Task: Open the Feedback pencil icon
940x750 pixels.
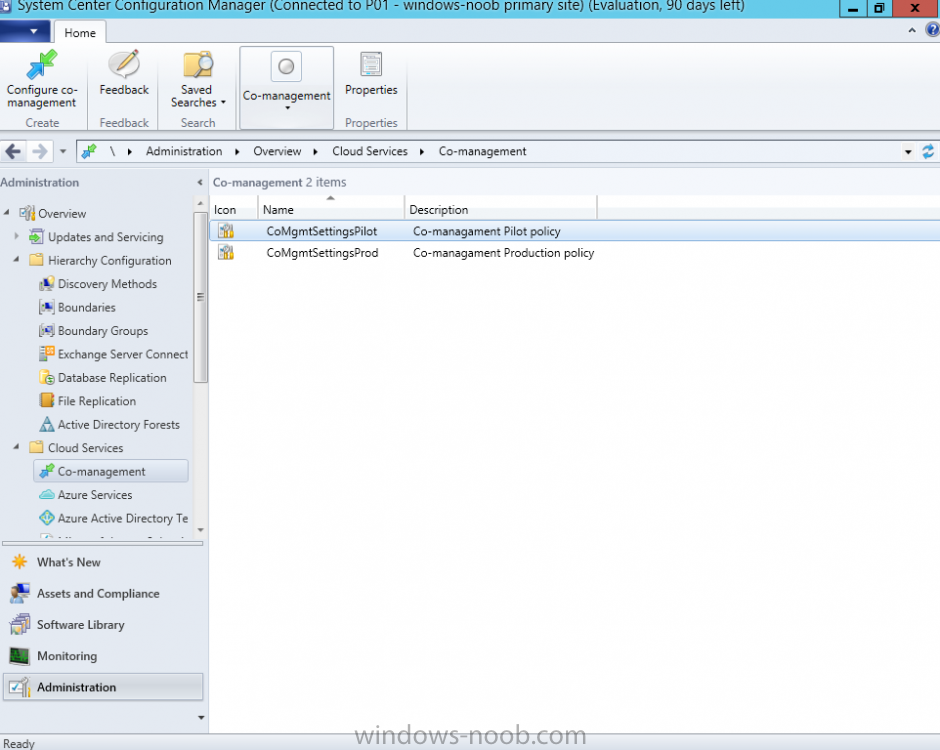Action: (124, 64)
